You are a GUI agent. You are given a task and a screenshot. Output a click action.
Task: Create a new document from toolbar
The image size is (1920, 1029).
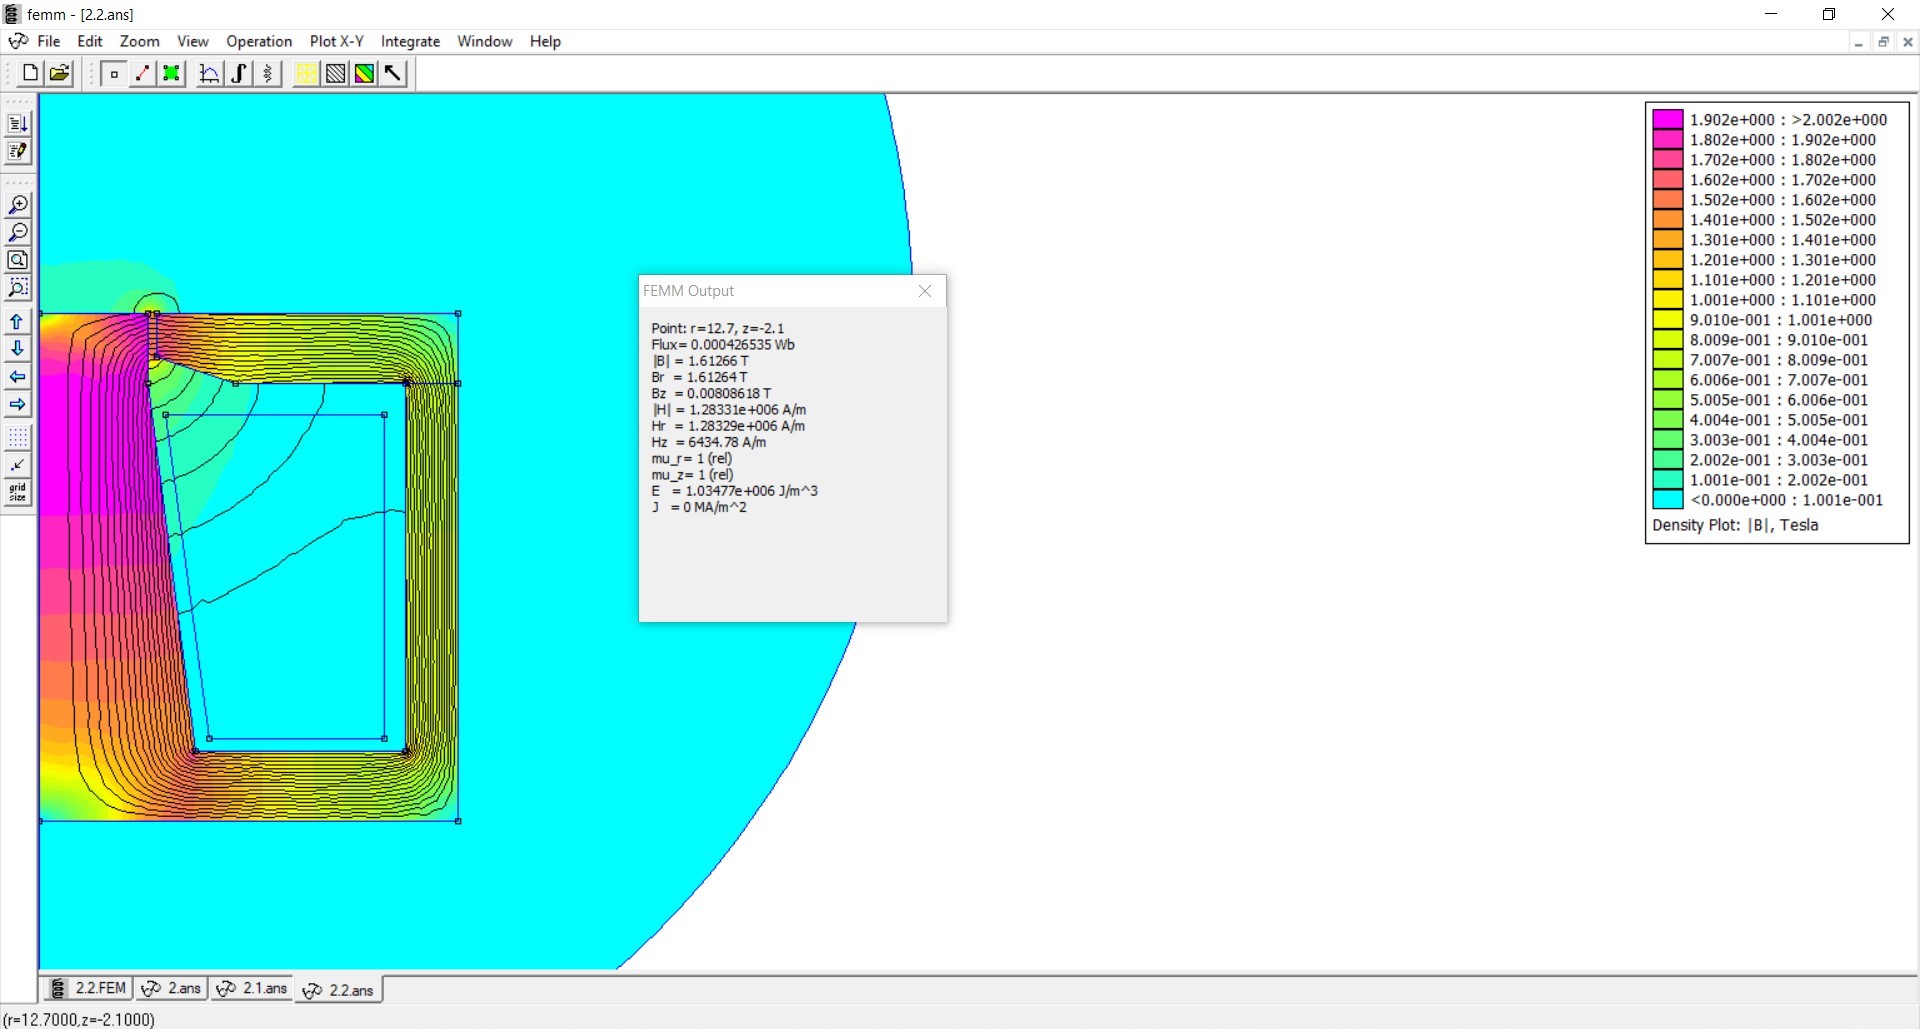pyautogui.click(x=30, y=73)
